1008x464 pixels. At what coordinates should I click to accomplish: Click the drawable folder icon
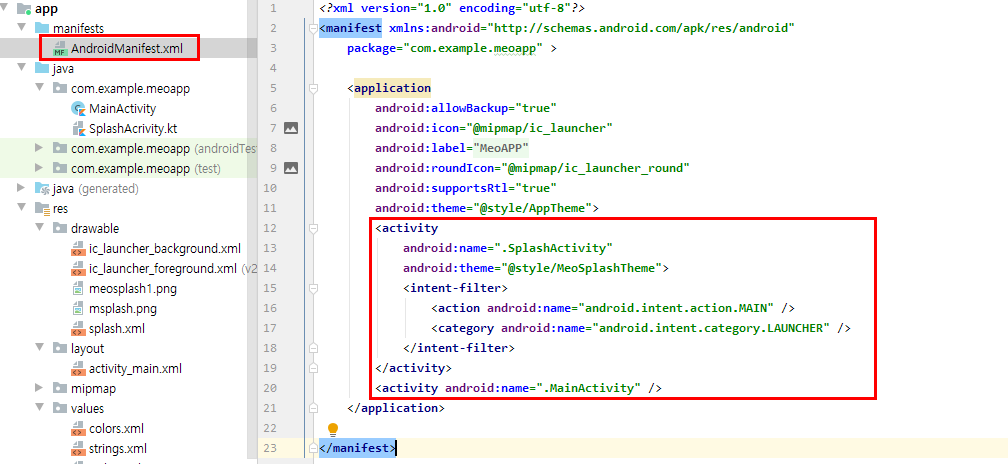60,228
